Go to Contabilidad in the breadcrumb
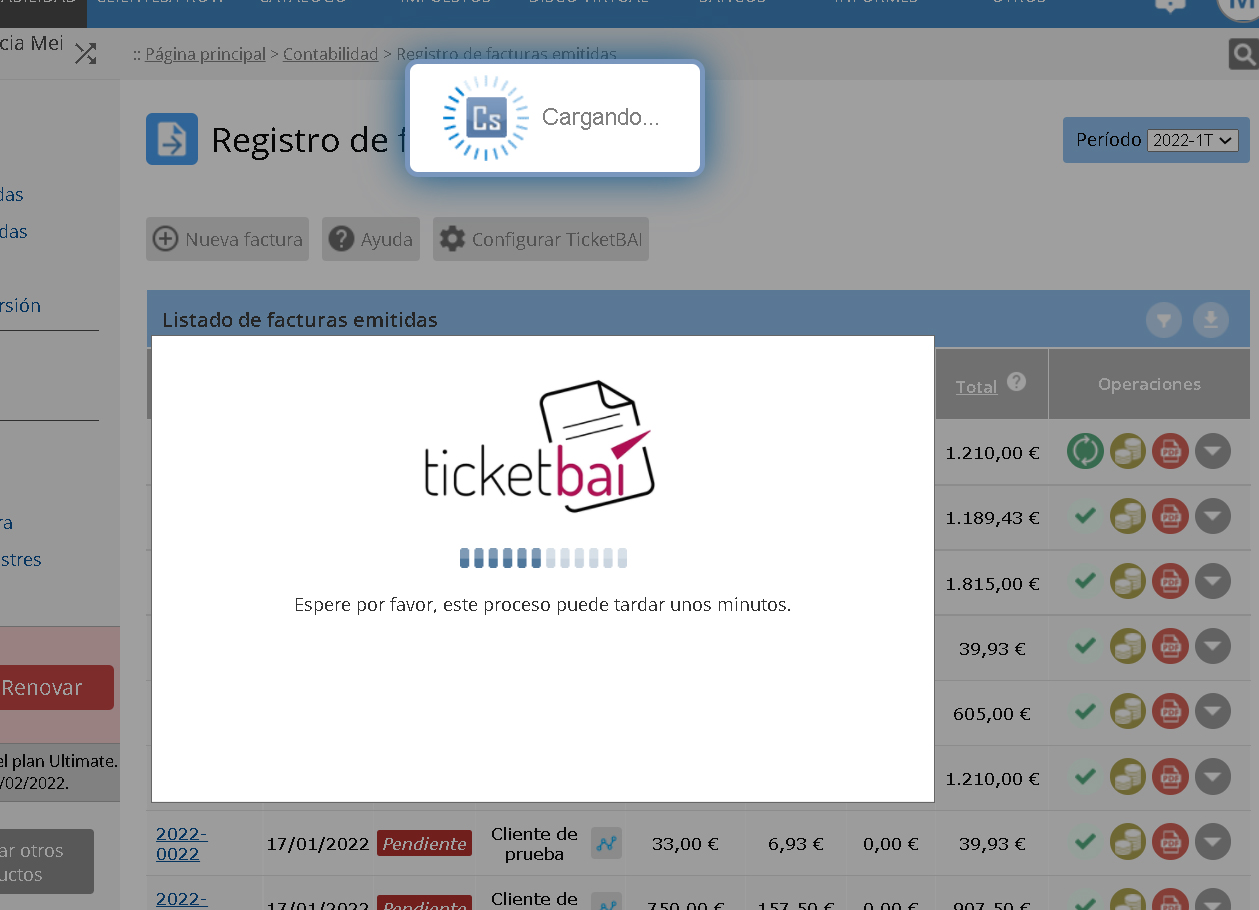 coord(330,54)
